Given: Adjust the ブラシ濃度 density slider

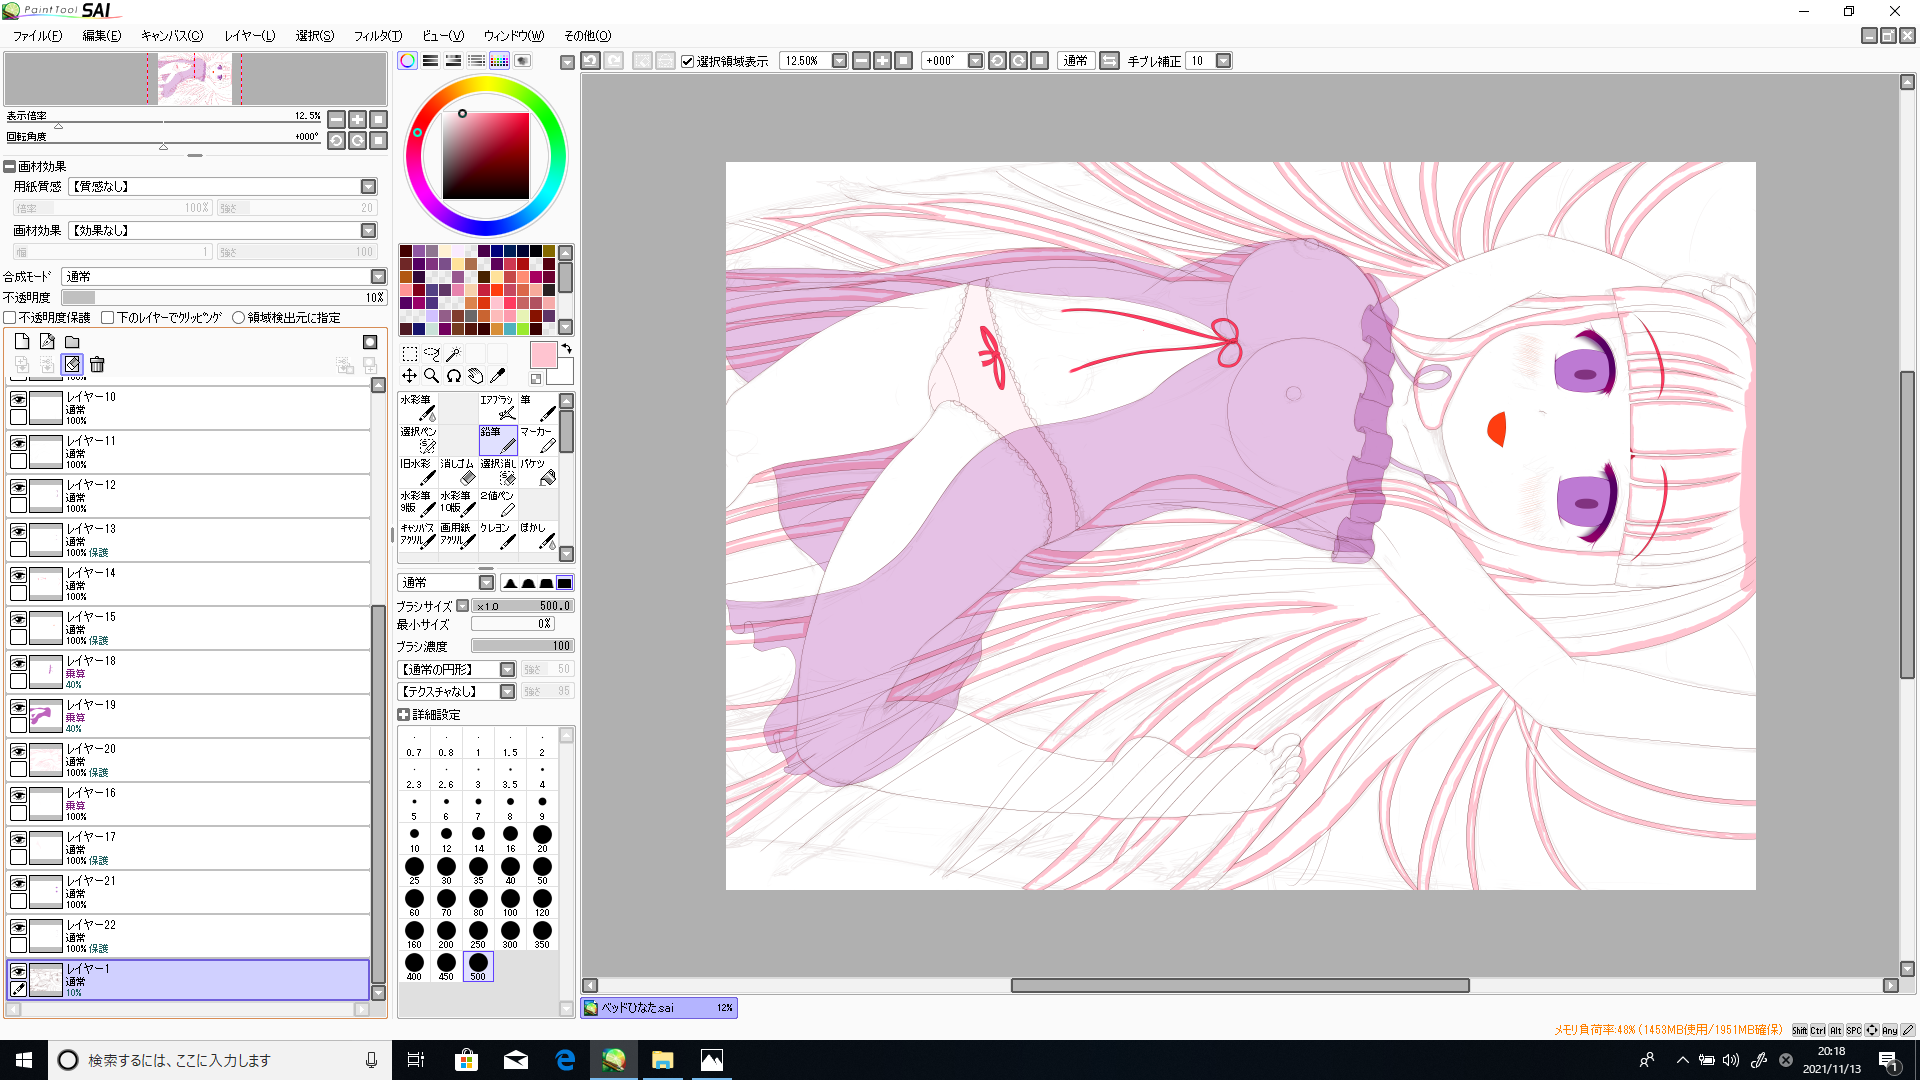Looking at the screenshot, I should point(522,646).
